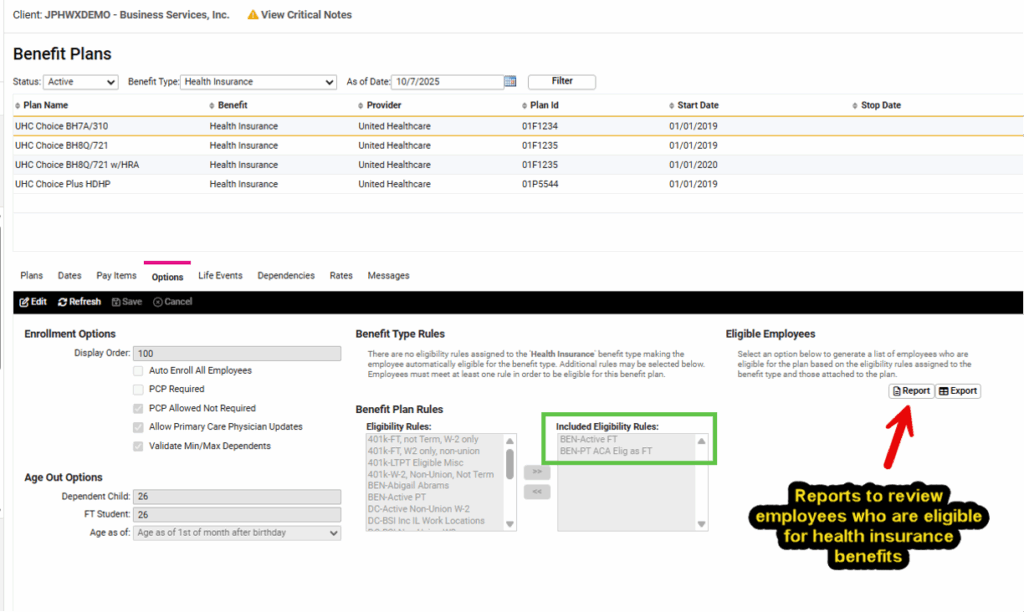Generate eligible employees Report
Image resolution: width=1024 pixels, height=612 pixels.
911,391
